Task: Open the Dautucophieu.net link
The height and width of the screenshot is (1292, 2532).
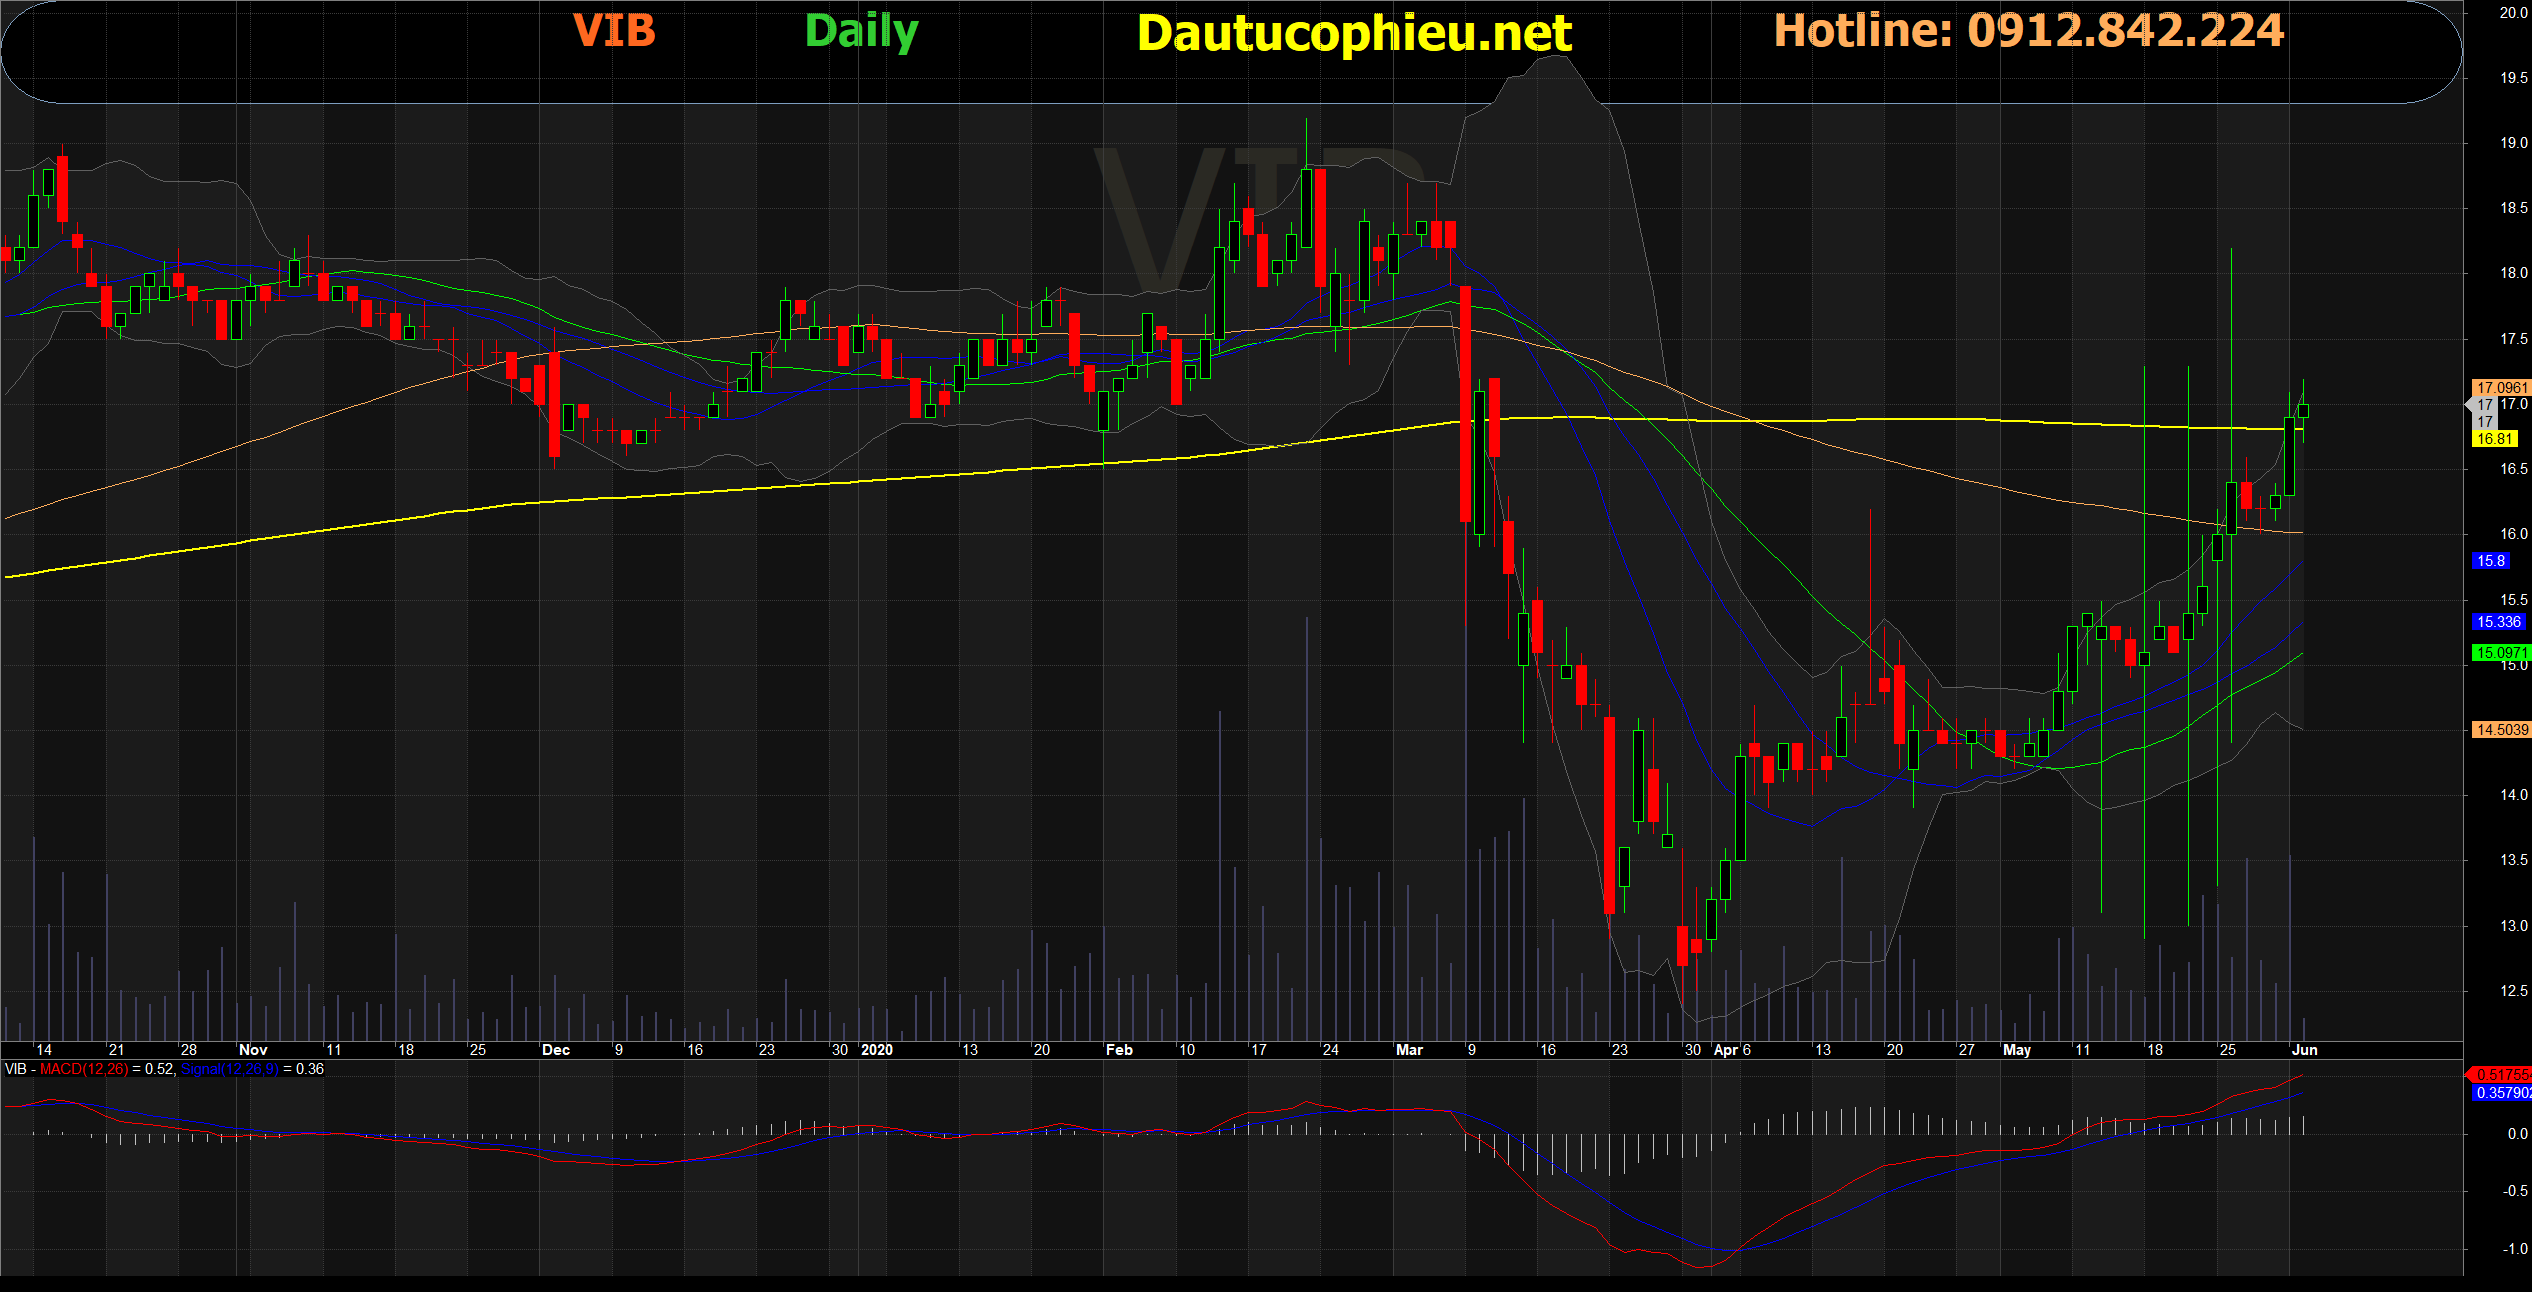Action: coord(1354,33)
